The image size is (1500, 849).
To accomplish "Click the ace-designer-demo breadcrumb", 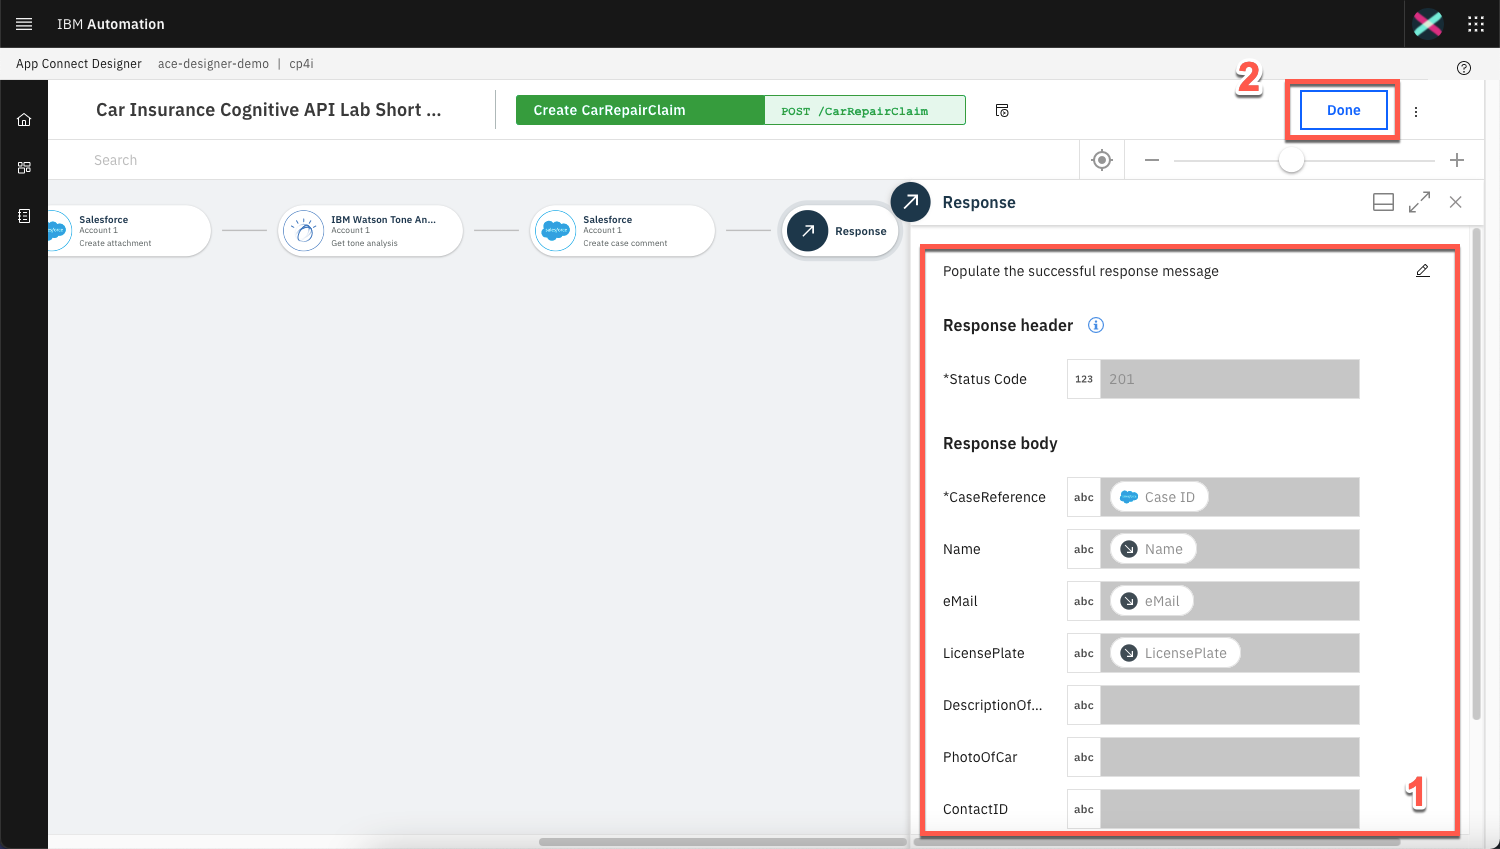I will 213,64.
